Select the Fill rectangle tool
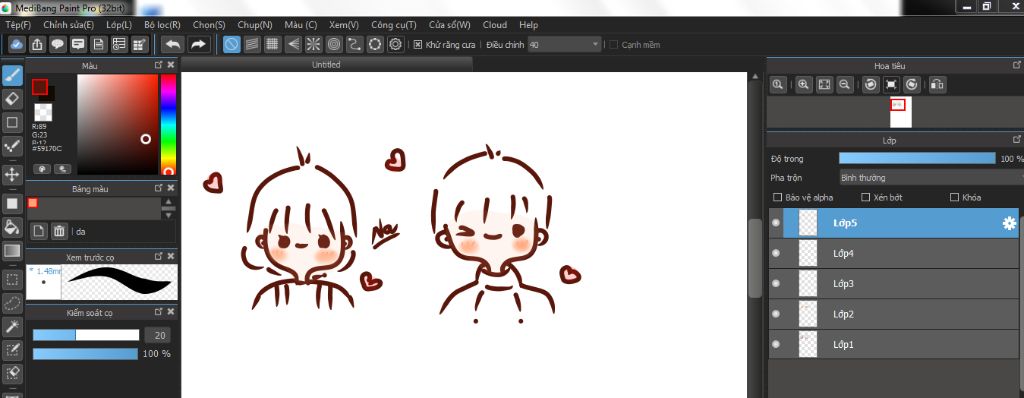This screenshot has height=398, width=1024. 12,204
